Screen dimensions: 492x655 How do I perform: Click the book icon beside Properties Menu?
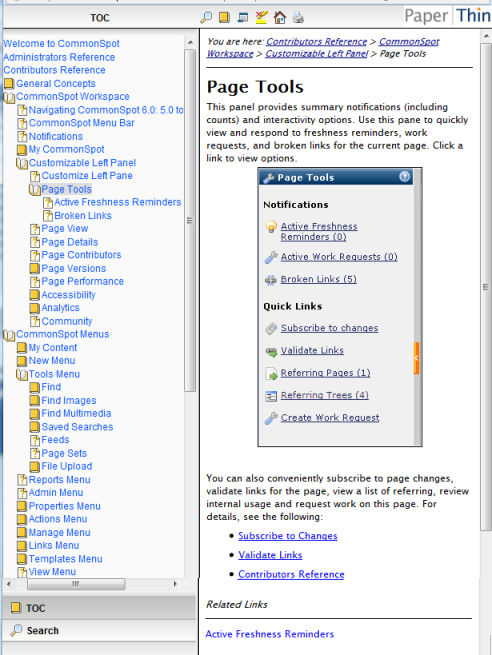22,507
